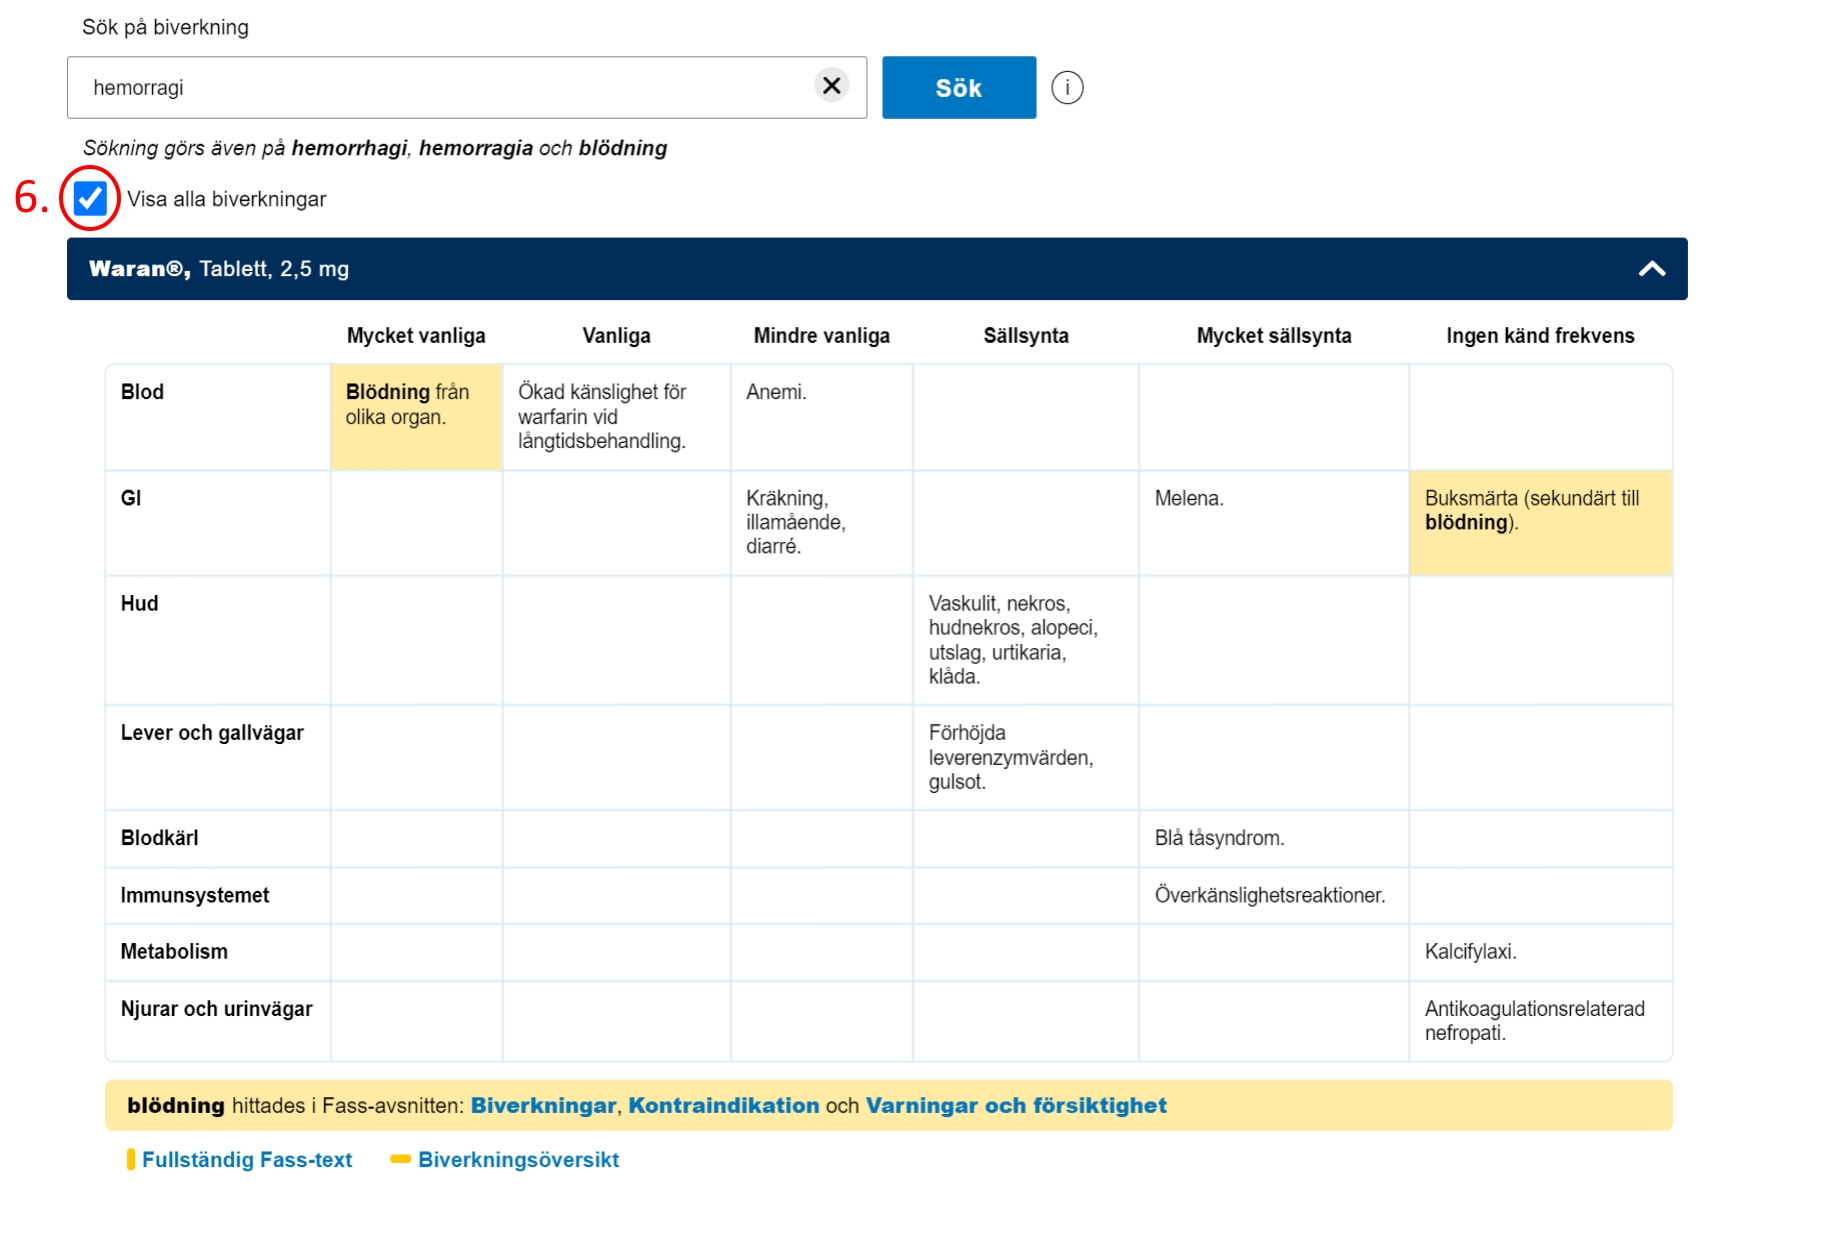Click the highlighted Blödning från olika organ cell
This screenshot has width=1845, height=1236.
pyautogui.click(x=416, y=416)
